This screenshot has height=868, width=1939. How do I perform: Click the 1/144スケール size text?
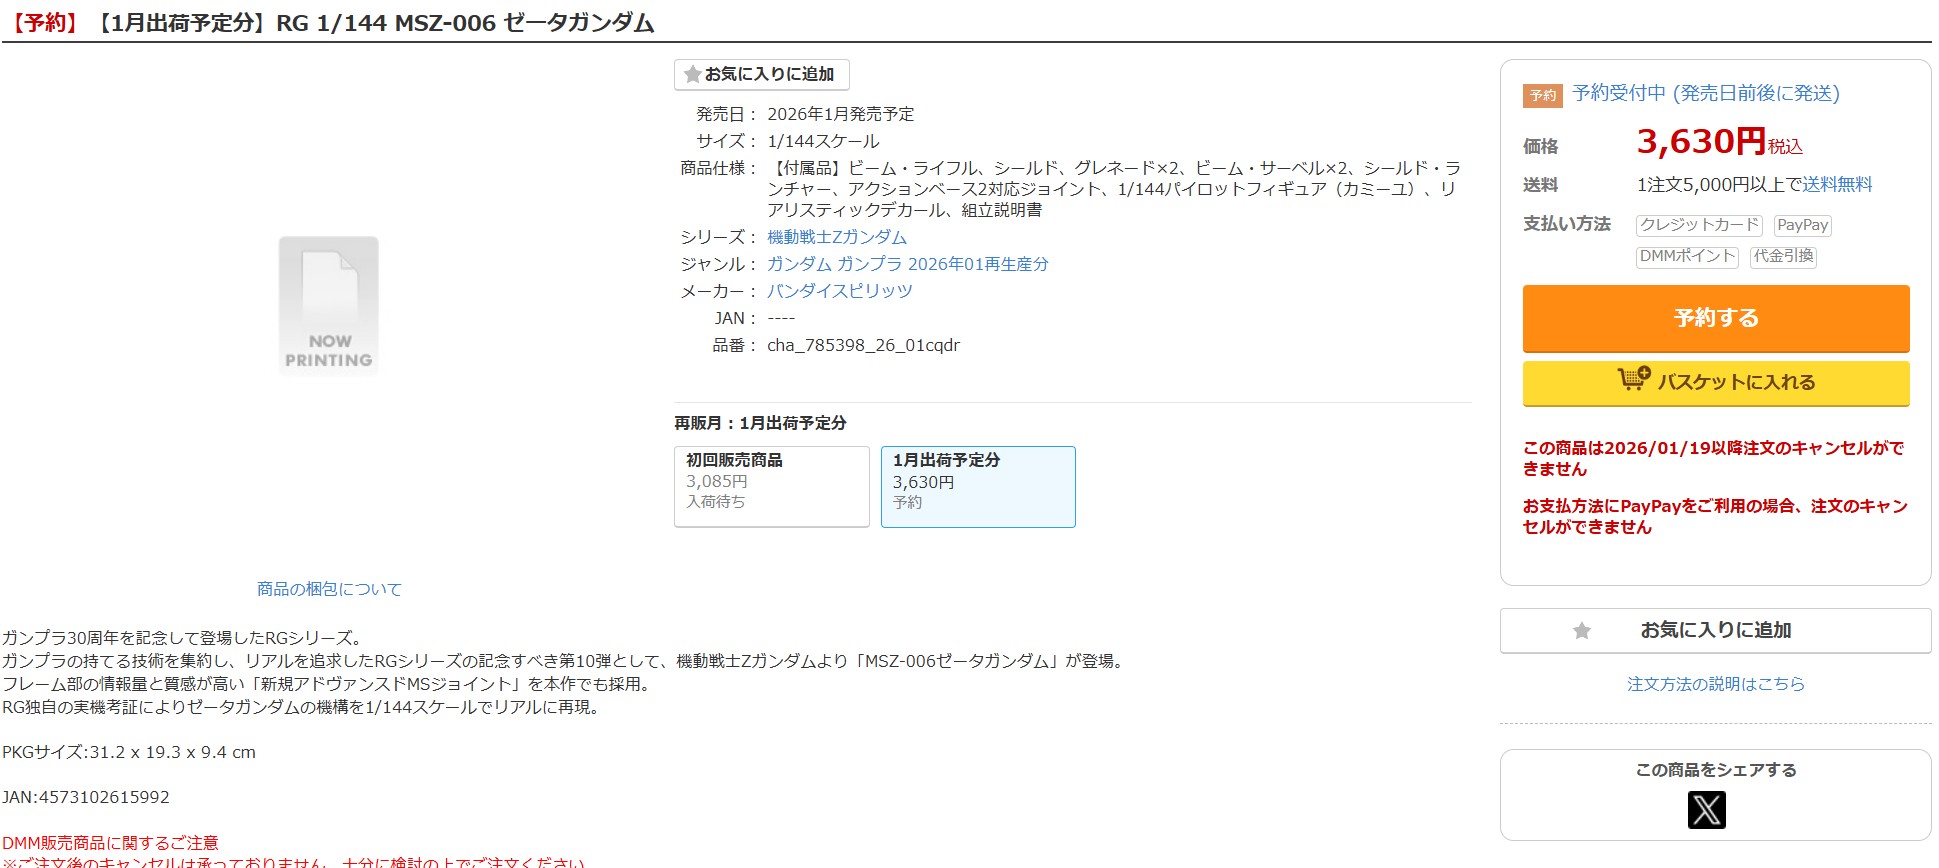(x=823, y=141)
